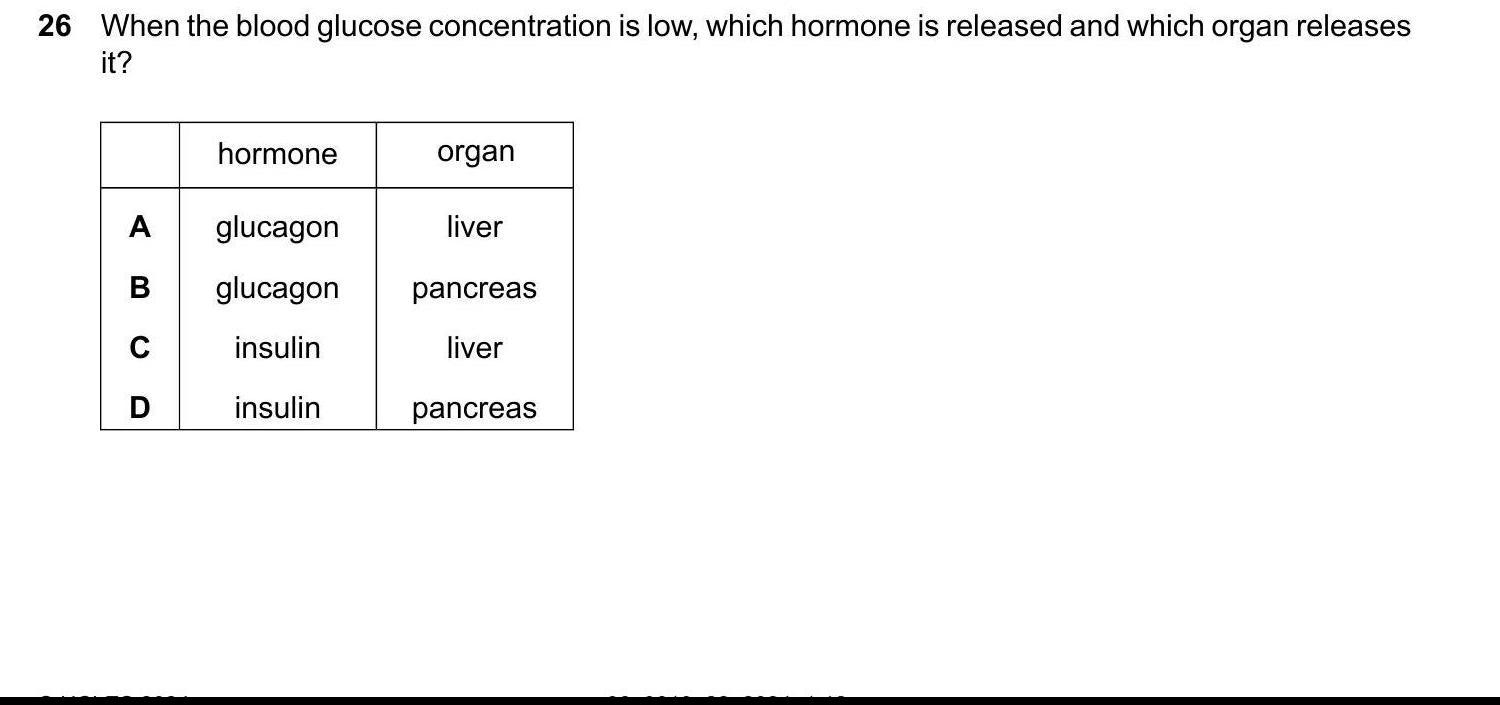Click the word 'it?' on the second line

click(116, 65)
